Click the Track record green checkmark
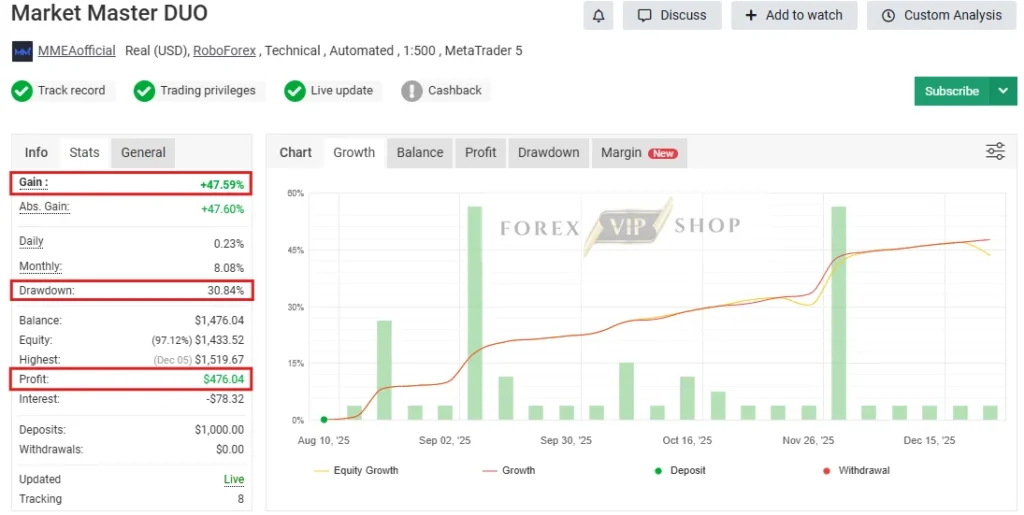Viewport: 1024px width, 515px height. pos(22,91)
